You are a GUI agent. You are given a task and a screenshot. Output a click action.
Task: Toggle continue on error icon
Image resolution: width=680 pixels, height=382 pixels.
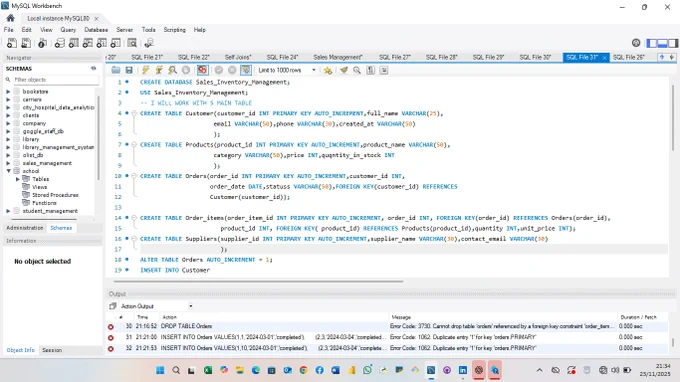tap(203, 70)
